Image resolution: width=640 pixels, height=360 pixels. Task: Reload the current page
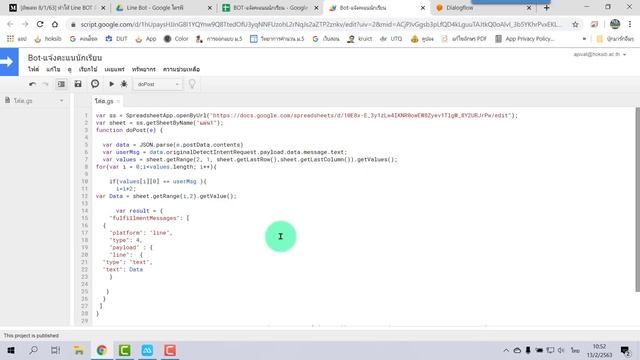[40, 24]
